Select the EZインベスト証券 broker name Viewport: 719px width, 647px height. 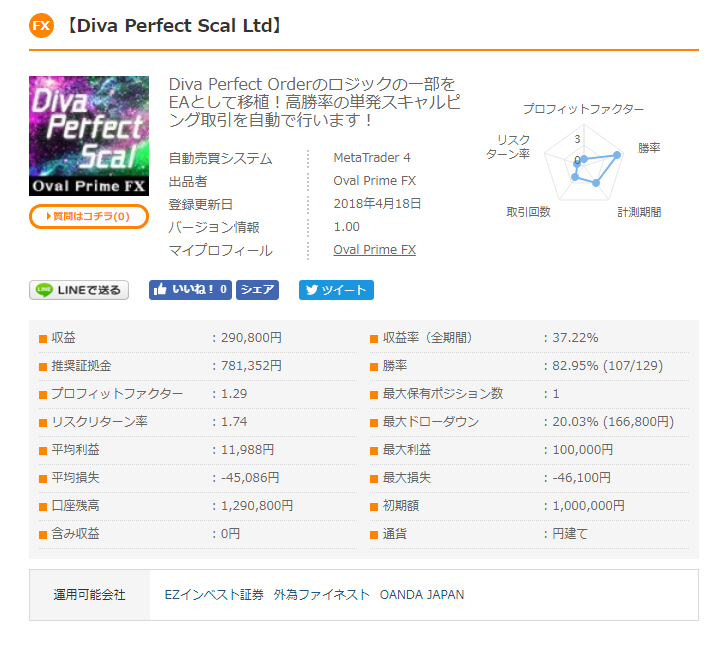pyautogui.click(x=214, y=595)
